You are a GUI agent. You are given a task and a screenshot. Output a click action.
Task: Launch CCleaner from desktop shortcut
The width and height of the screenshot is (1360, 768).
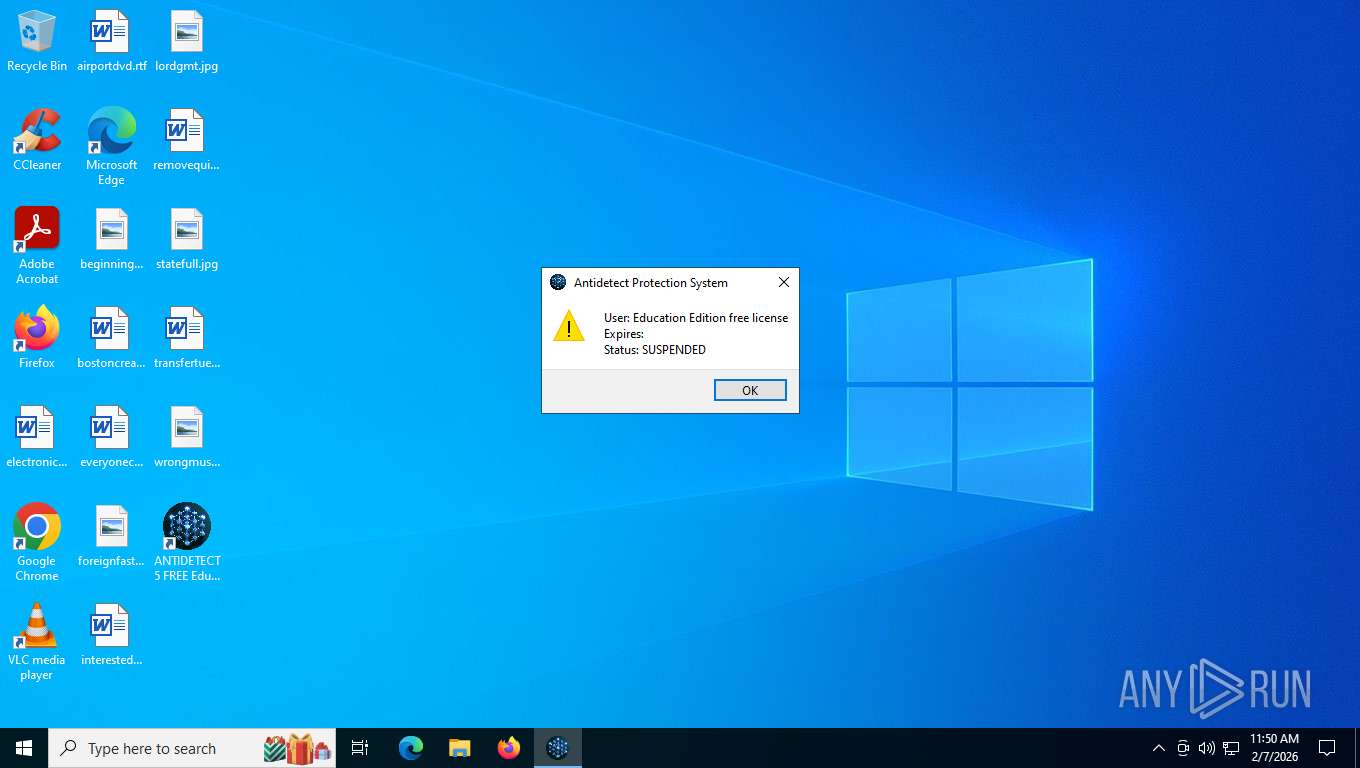click(x=37, y=140)
